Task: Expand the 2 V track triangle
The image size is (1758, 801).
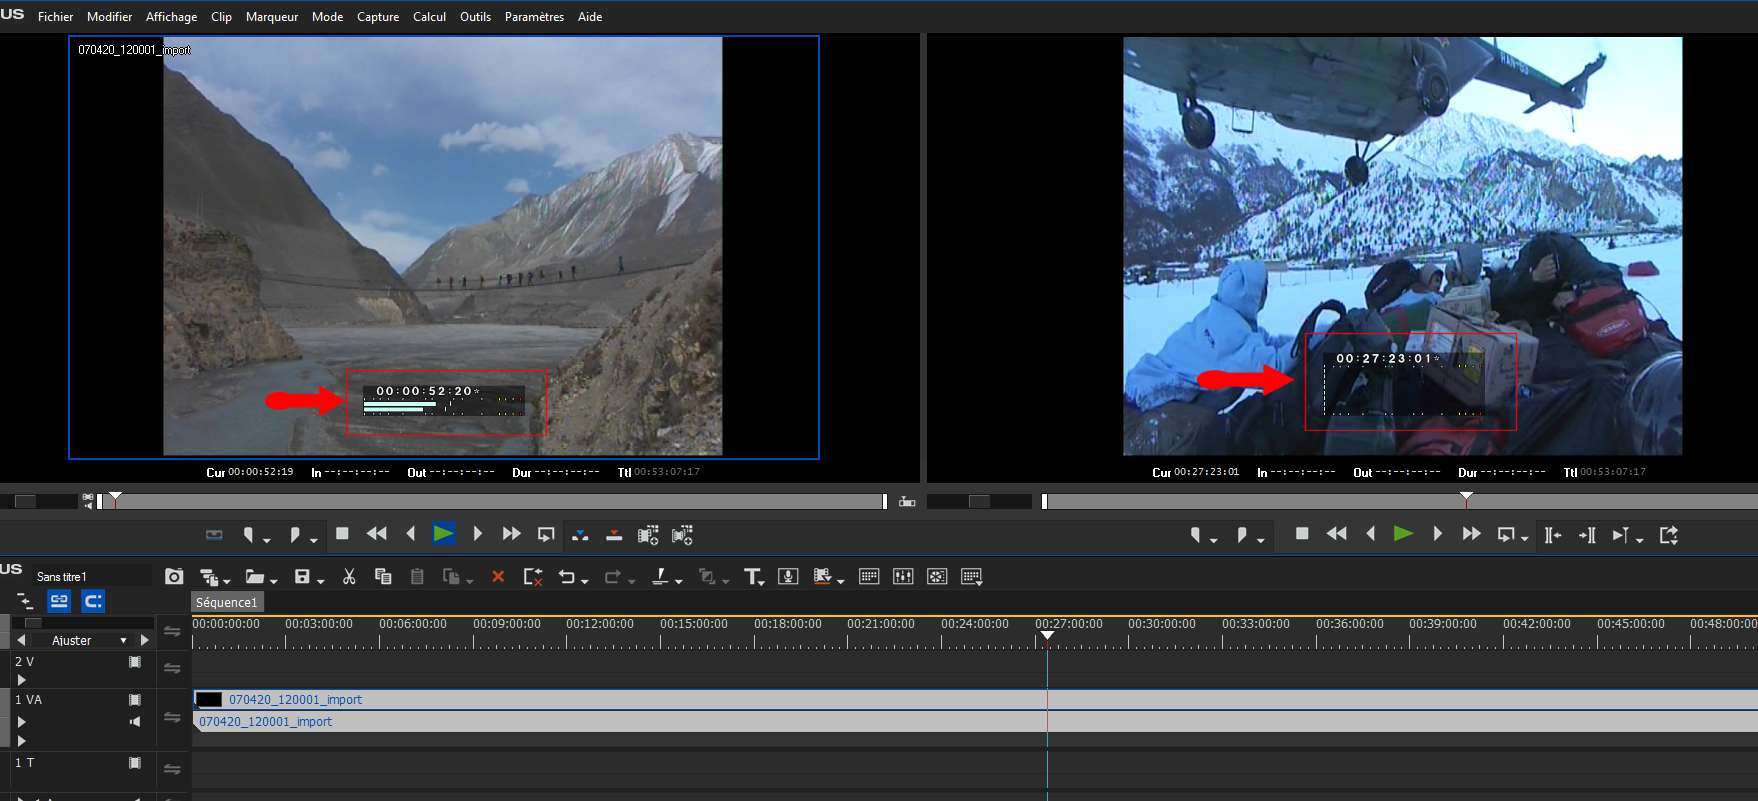Action: pos(21,680)
